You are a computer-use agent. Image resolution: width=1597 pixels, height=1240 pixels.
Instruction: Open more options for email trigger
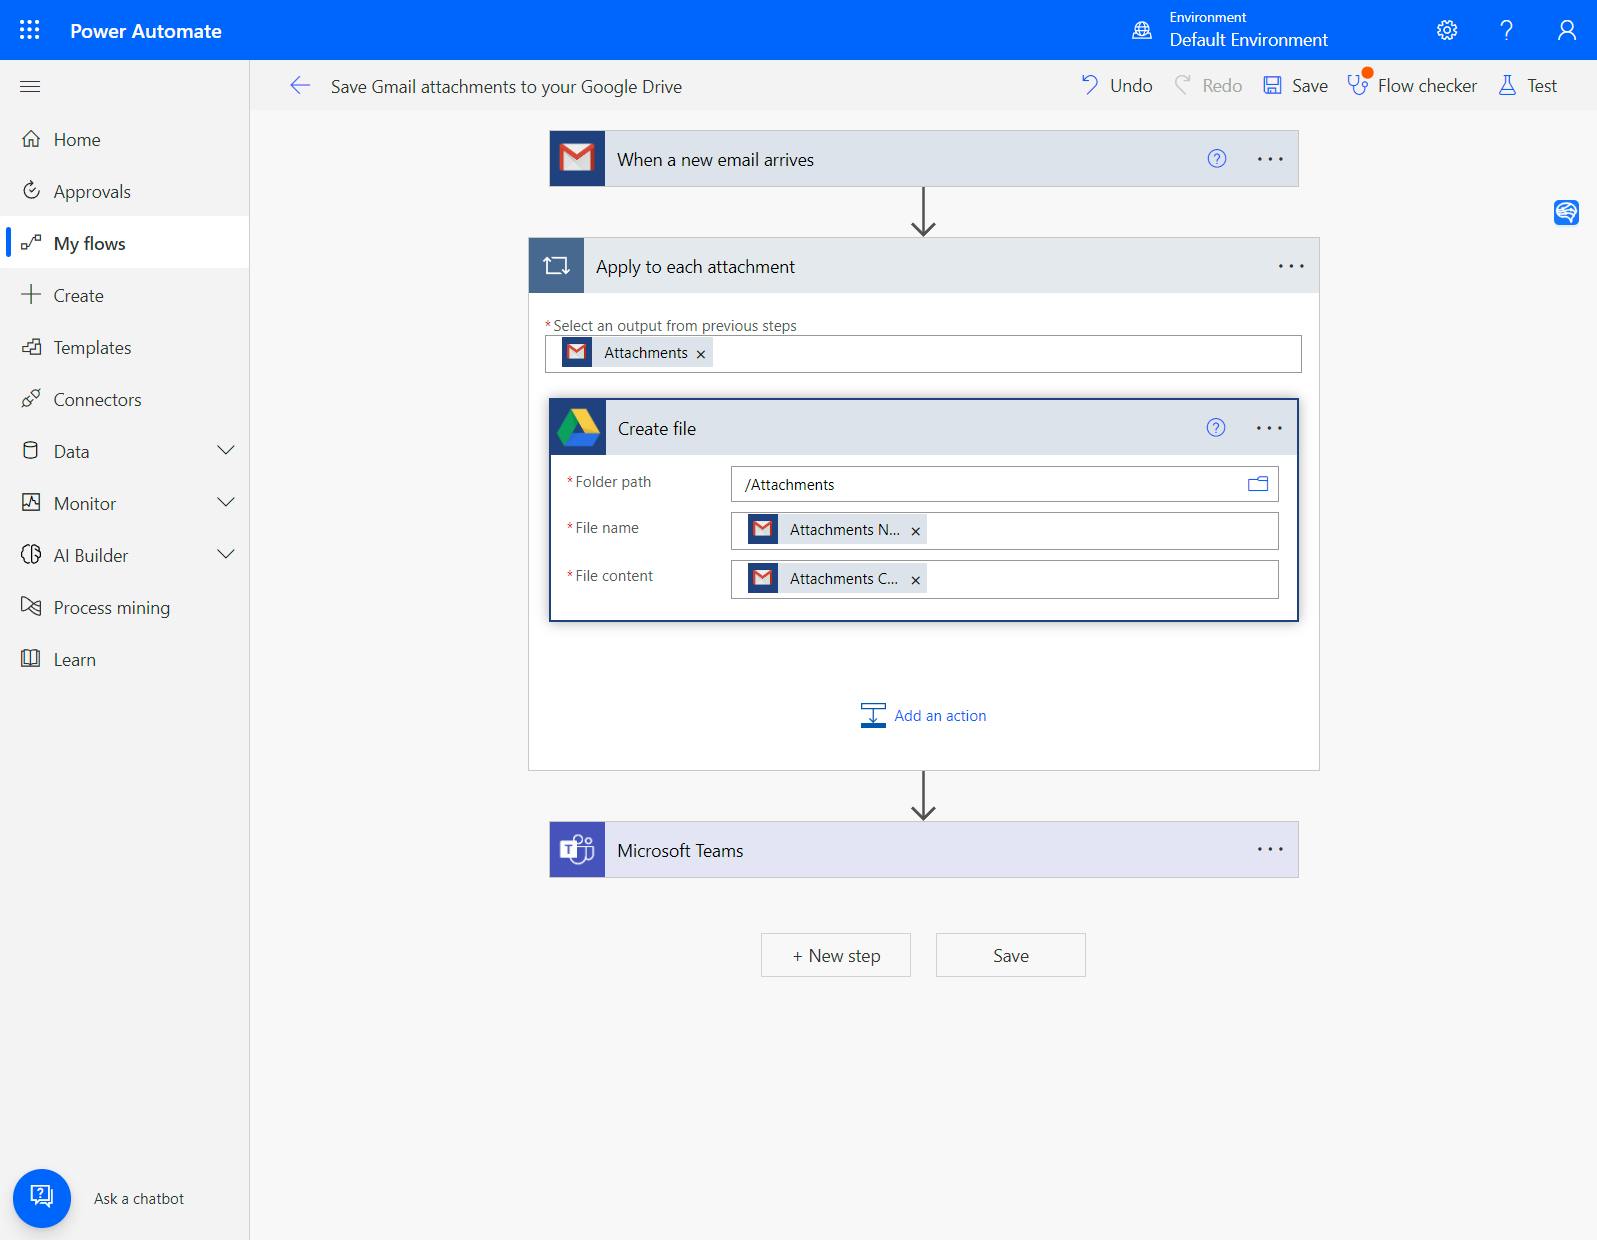click(1270, 158)
